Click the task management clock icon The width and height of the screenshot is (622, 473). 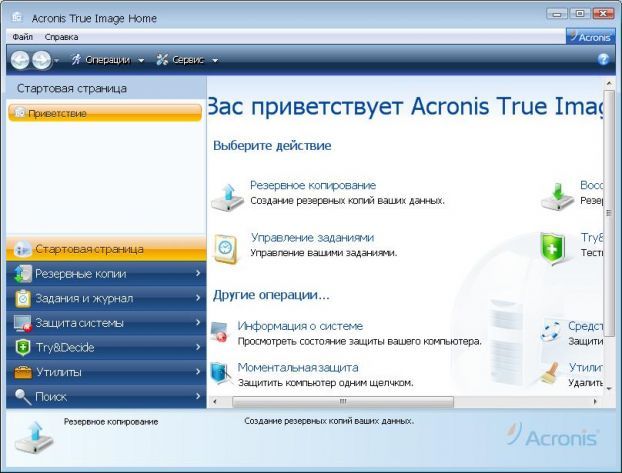(x=226, y=249)
